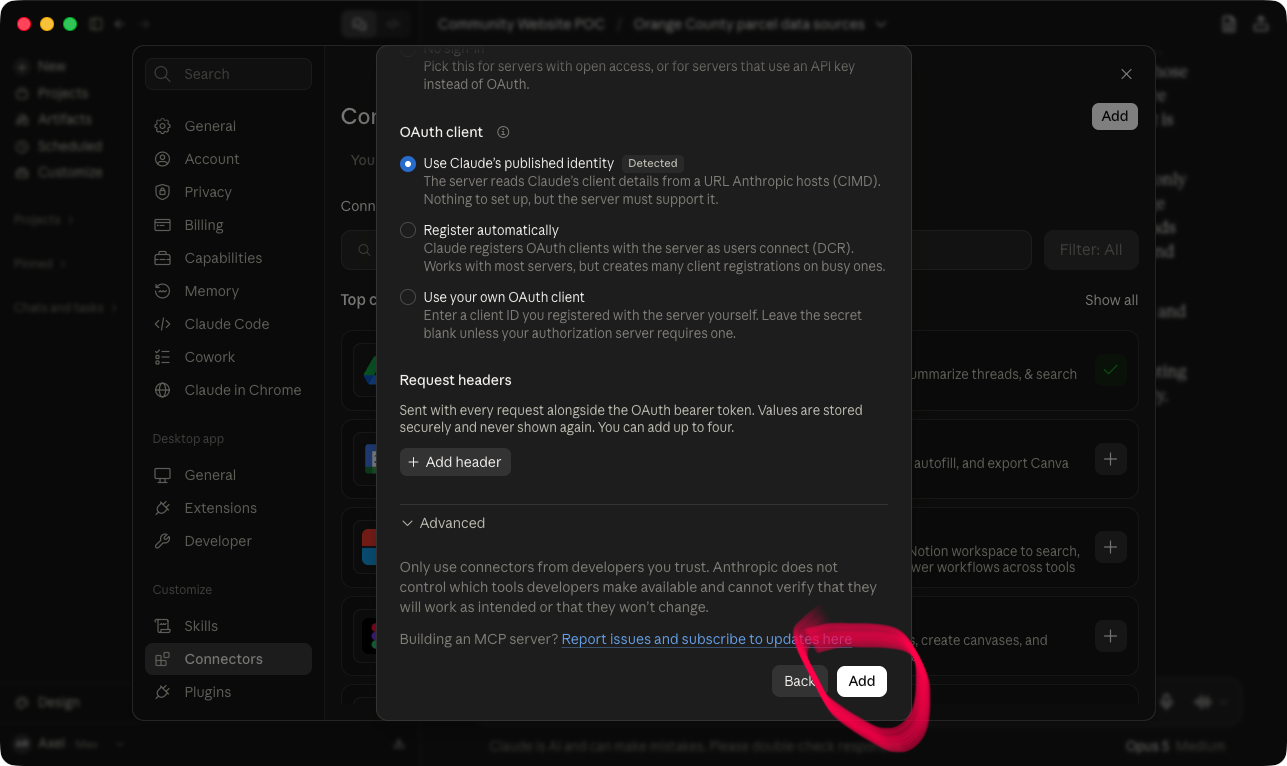Click the info icon beside OAuth client
1287x766 pixels.
503,132
